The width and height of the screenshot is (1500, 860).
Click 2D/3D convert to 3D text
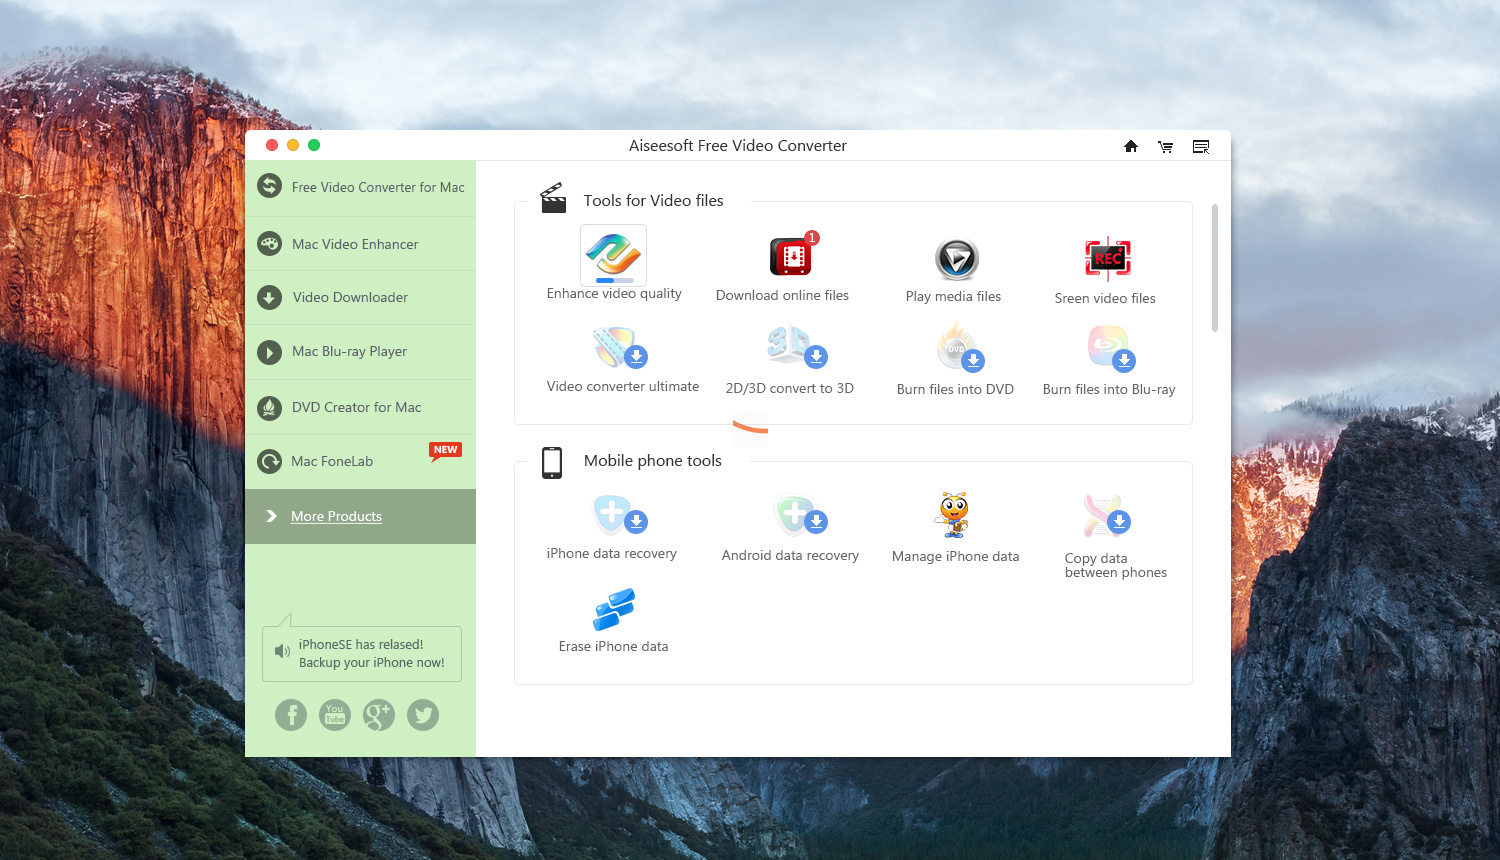pyautogui.click(x=790, y=388)
